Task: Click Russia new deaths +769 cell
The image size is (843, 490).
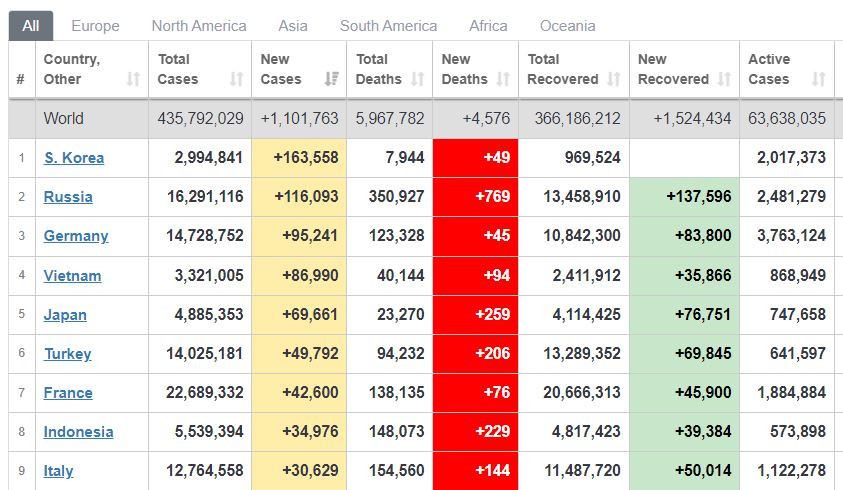Action: [475, 197]
